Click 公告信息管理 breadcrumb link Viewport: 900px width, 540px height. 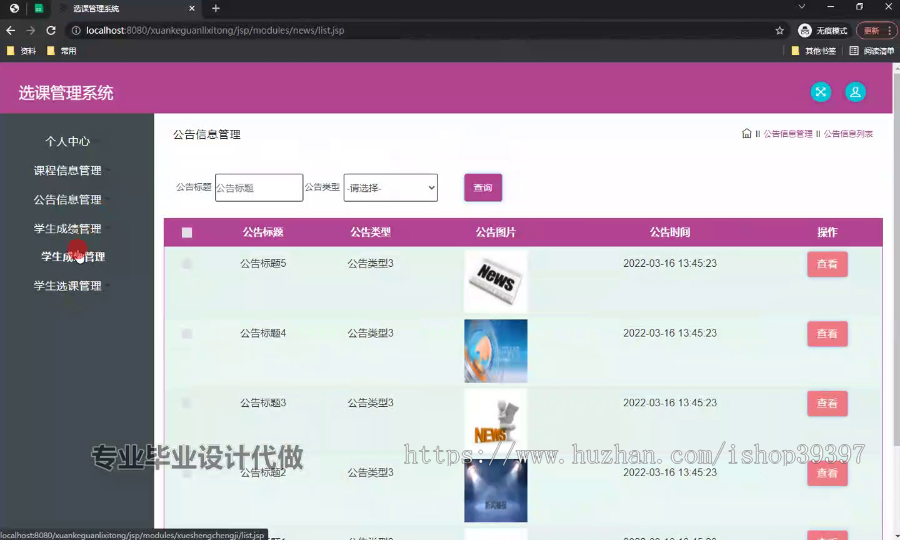(x=788, y=134)
